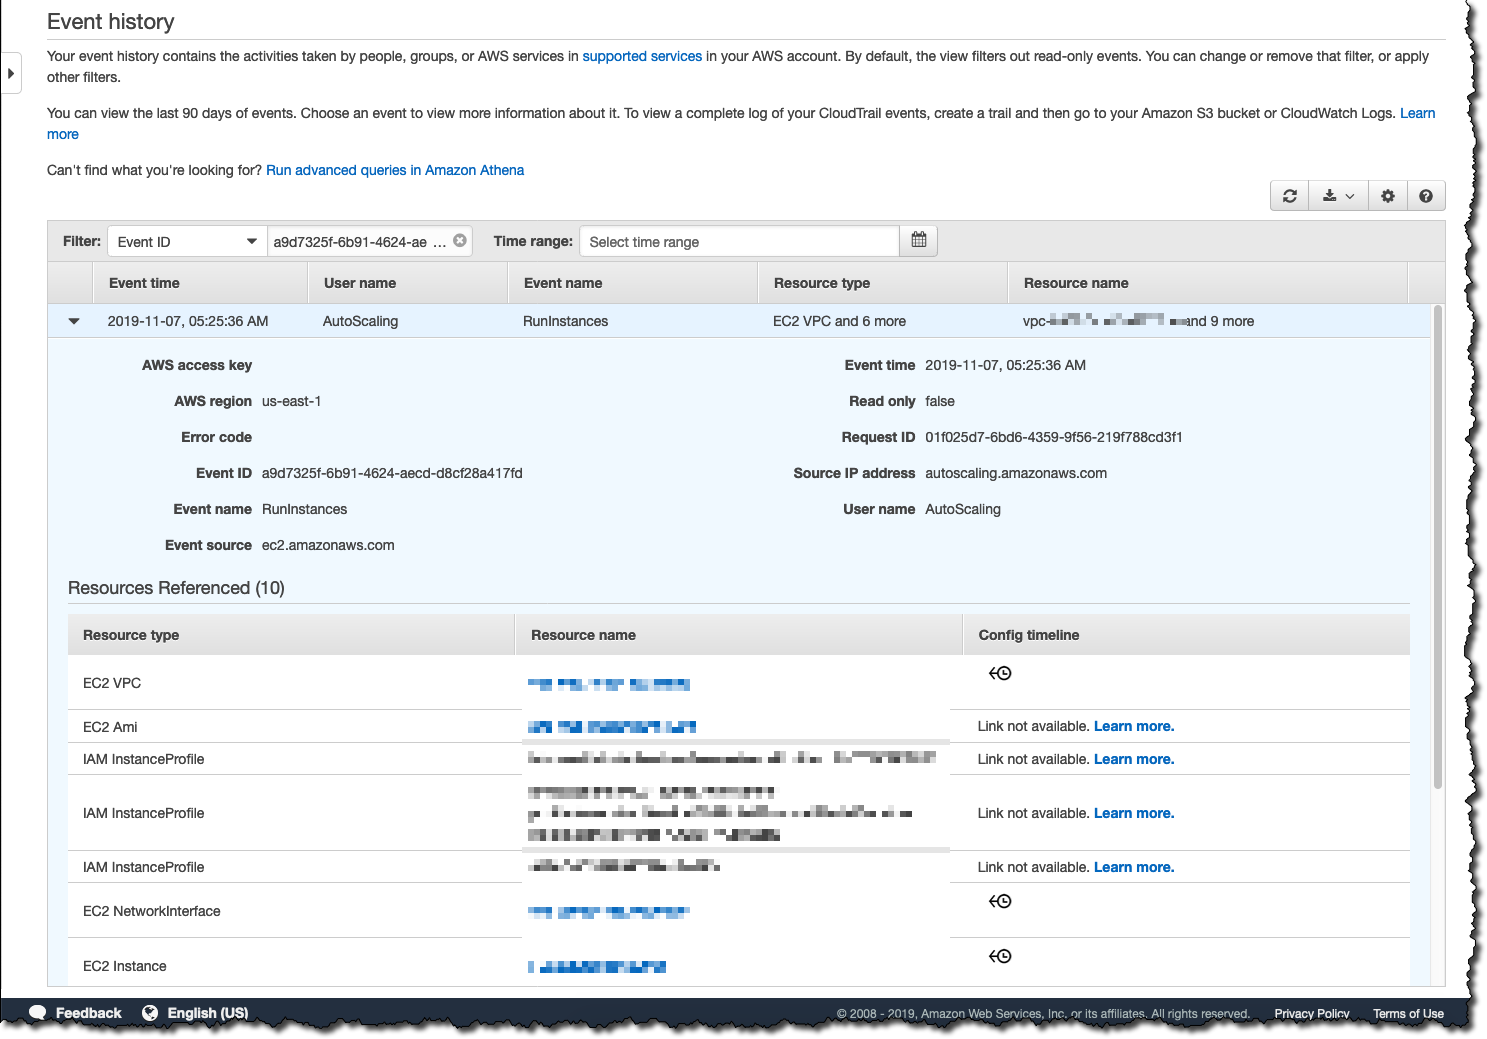Open the download format dropdown
Viewport: 1487px width, 1039px height.
pyautogui.click(x=1350, y=195)
